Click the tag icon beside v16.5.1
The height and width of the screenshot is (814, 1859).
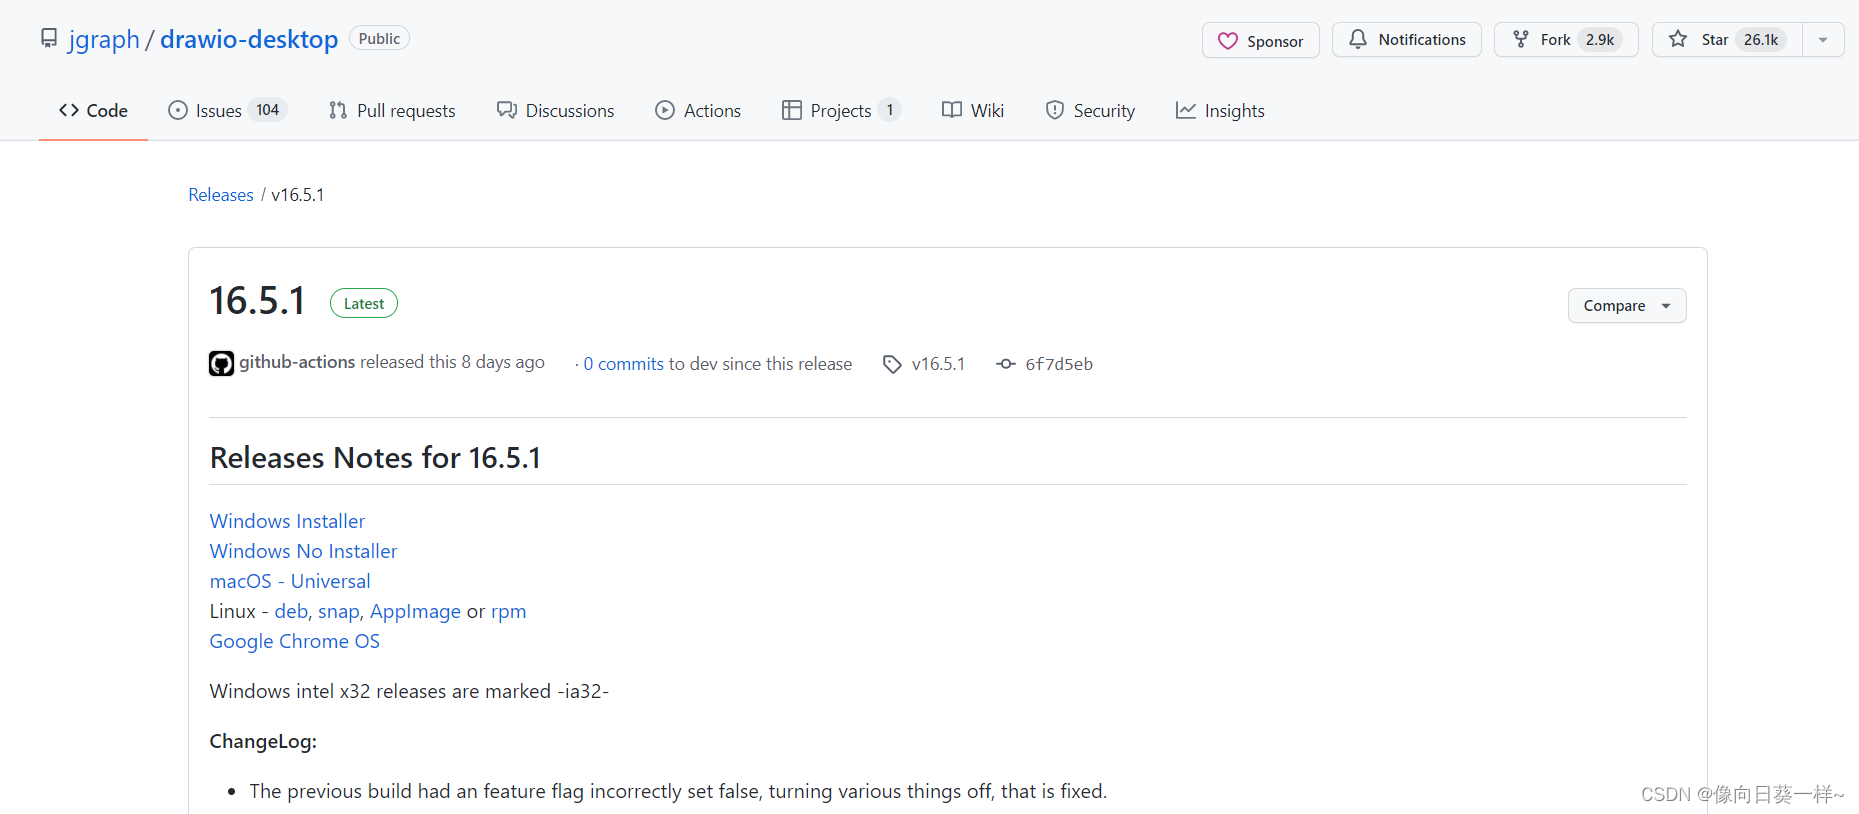point(892,364)
